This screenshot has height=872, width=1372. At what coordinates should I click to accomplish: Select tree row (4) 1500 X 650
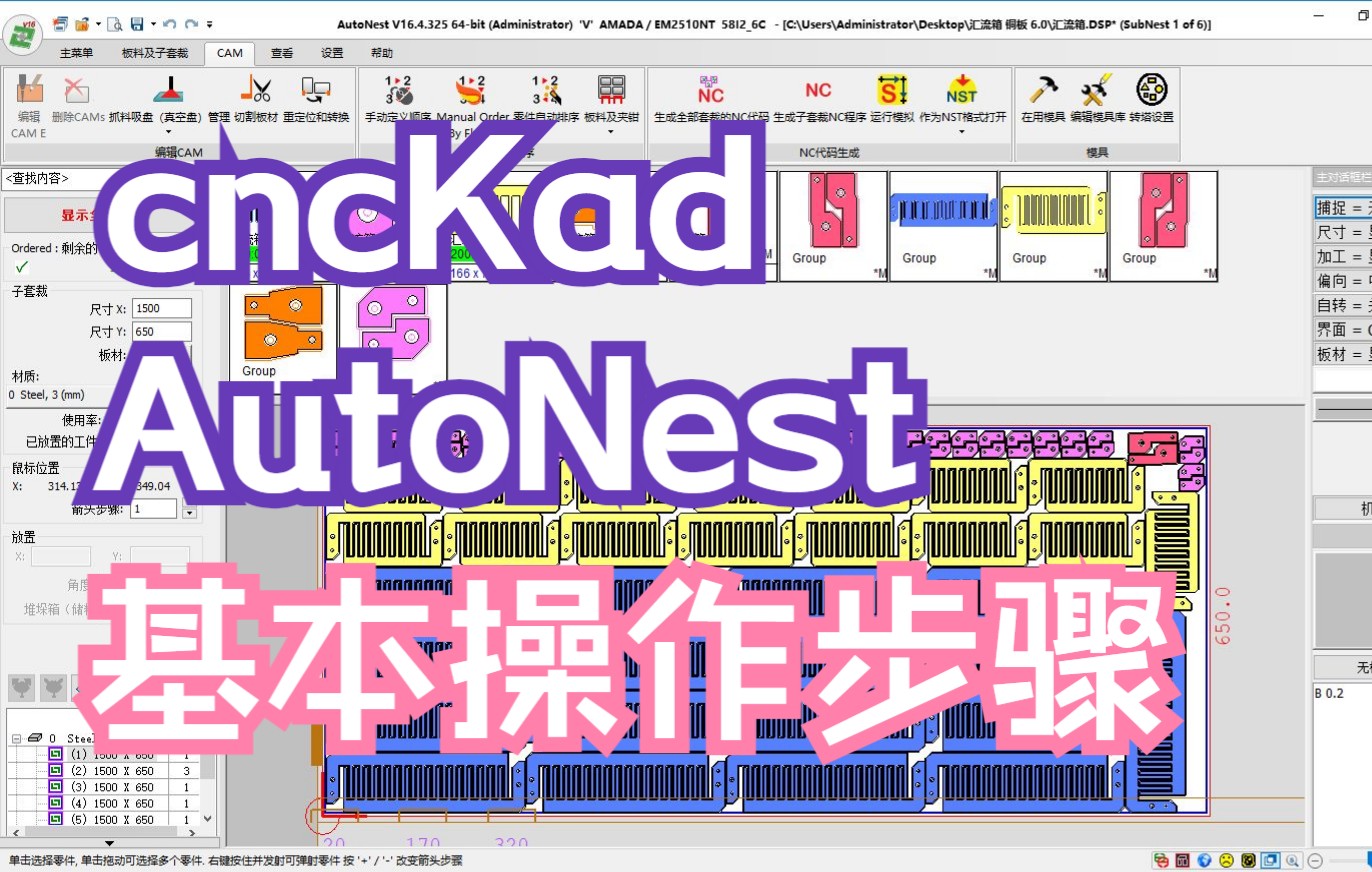coord(111,803)
